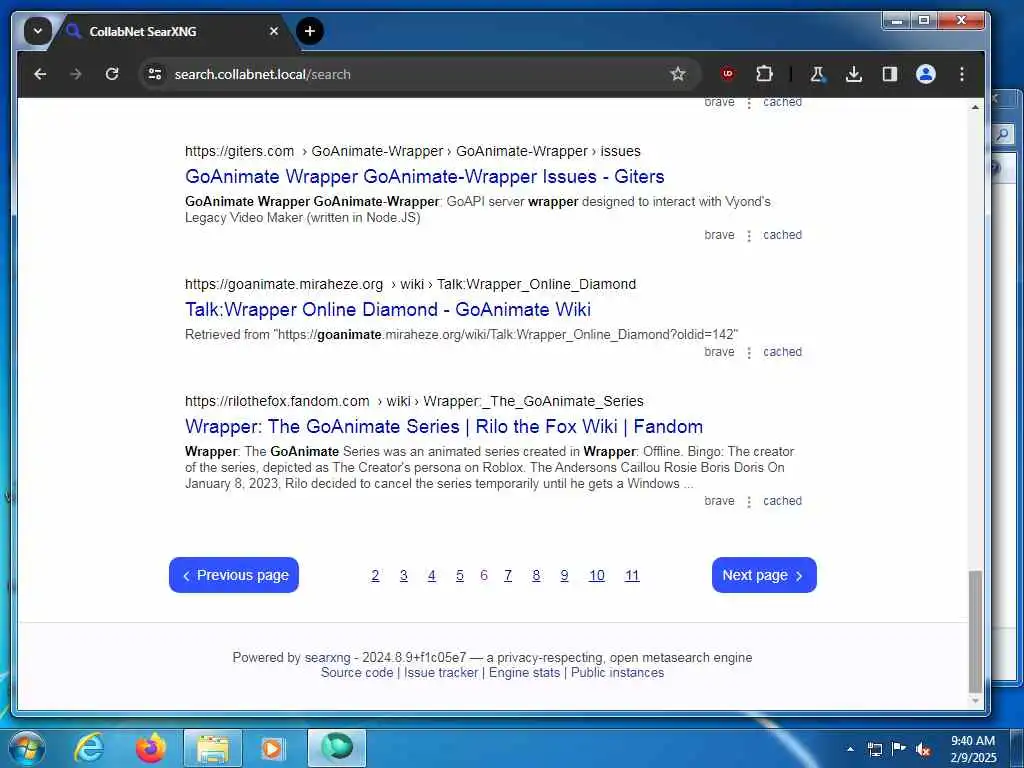The width and height of the screenshot is (1024, 768).
Task: Open the Public instances footer link
Action: 617,673
